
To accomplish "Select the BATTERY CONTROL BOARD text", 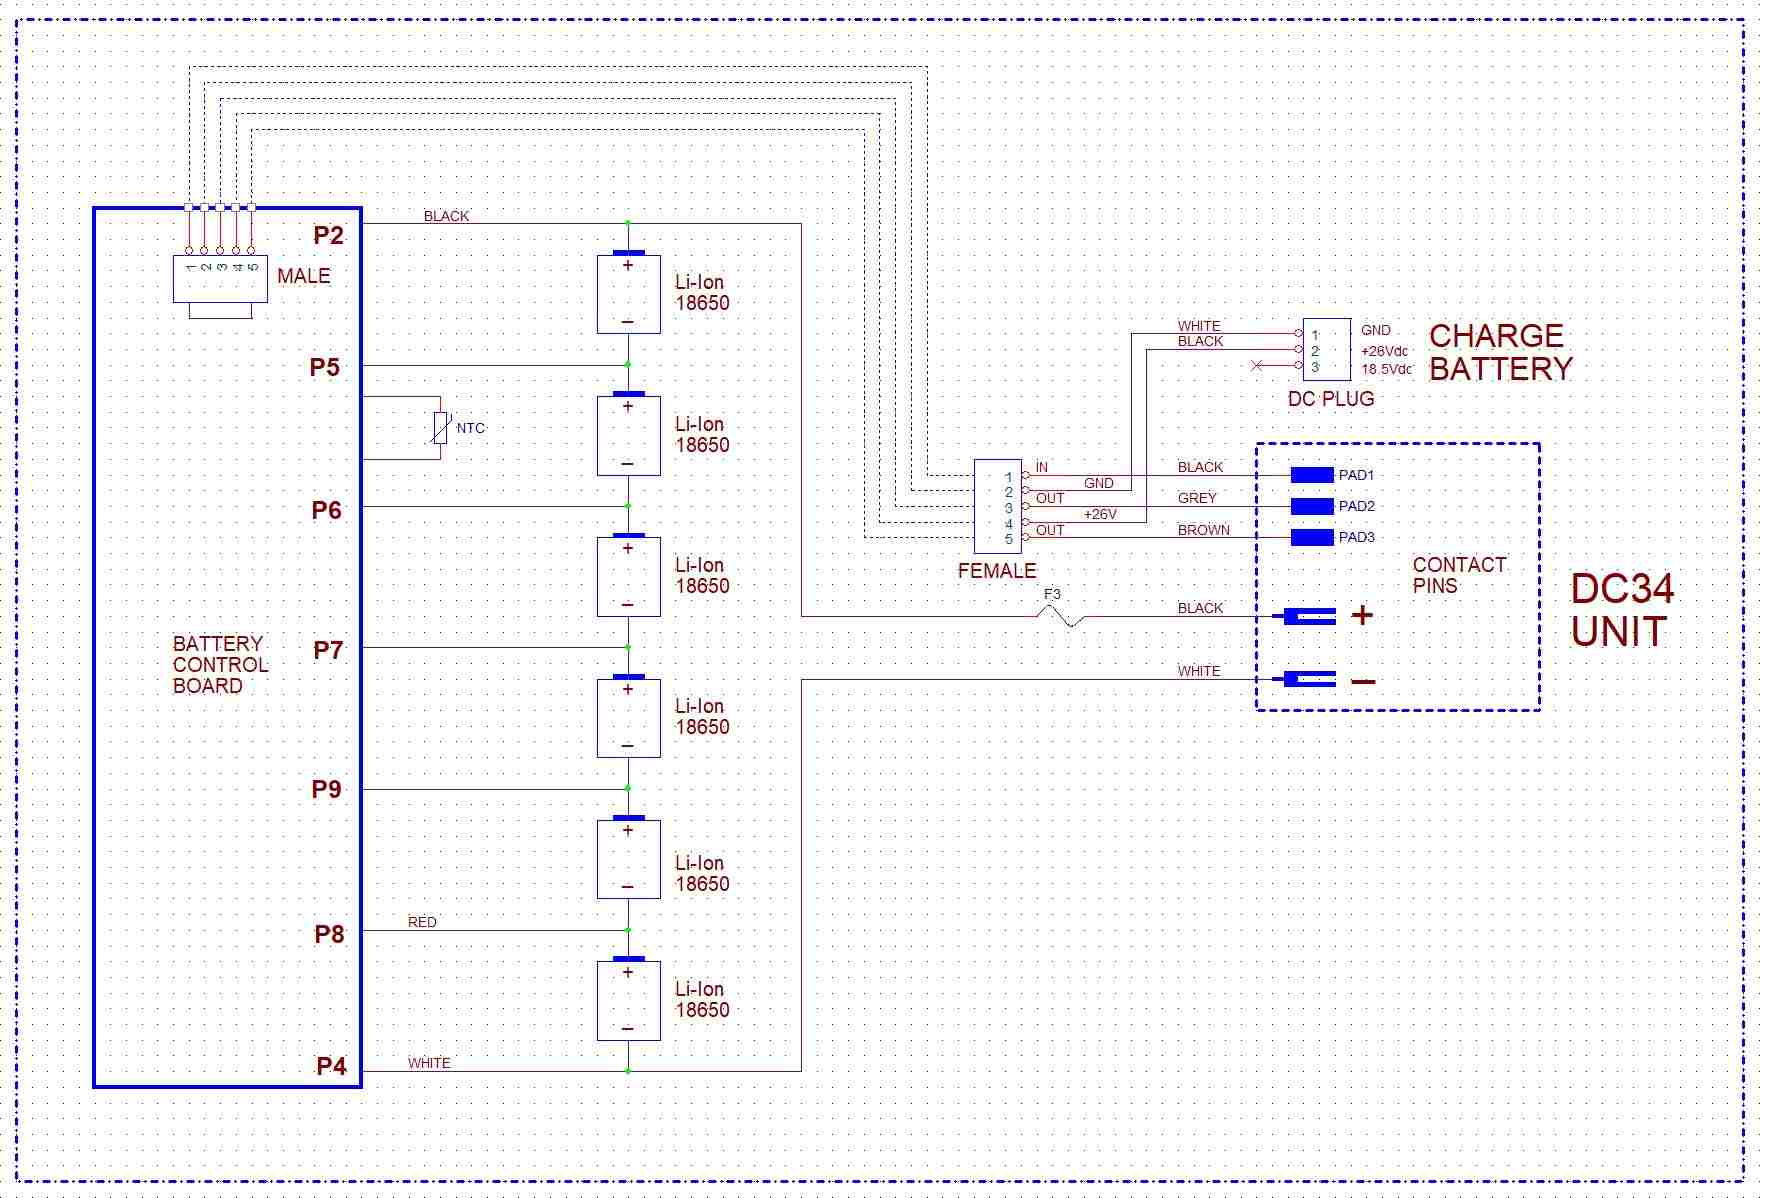I will tap(220, 665).
